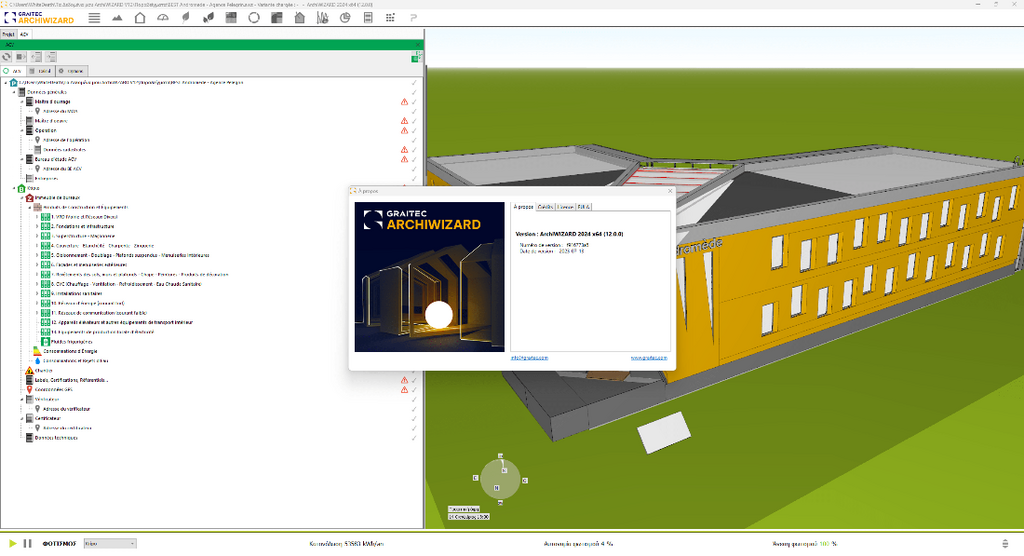Select the Adresse du vérificateur tree item
Screen dimensions: 1024x556
pyautogui.click(x=67, y=409)
